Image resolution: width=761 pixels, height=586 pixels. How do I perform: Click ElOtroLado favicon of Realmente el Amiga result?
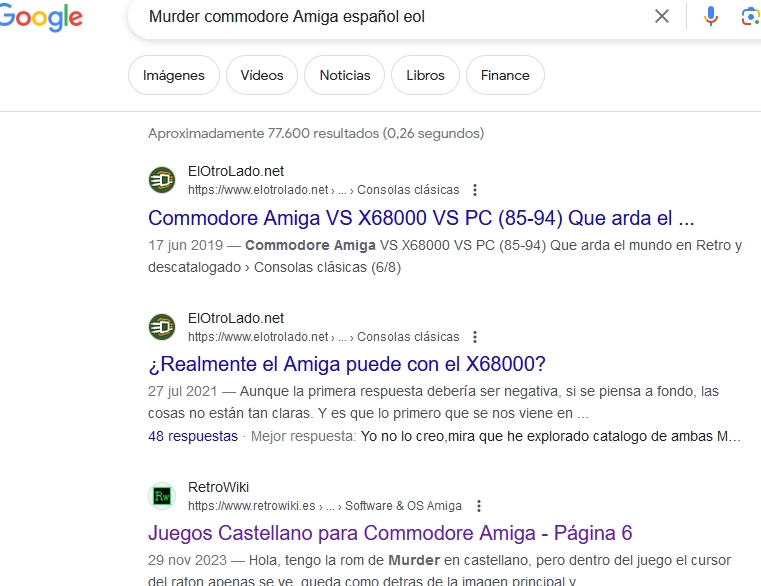(162, 327)
